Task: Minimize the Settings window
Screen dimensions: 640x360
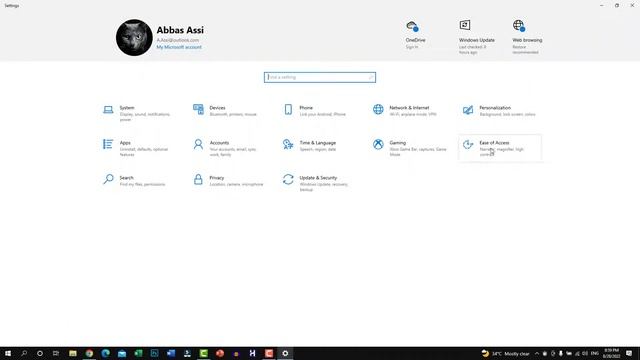Action: [602, 5]
